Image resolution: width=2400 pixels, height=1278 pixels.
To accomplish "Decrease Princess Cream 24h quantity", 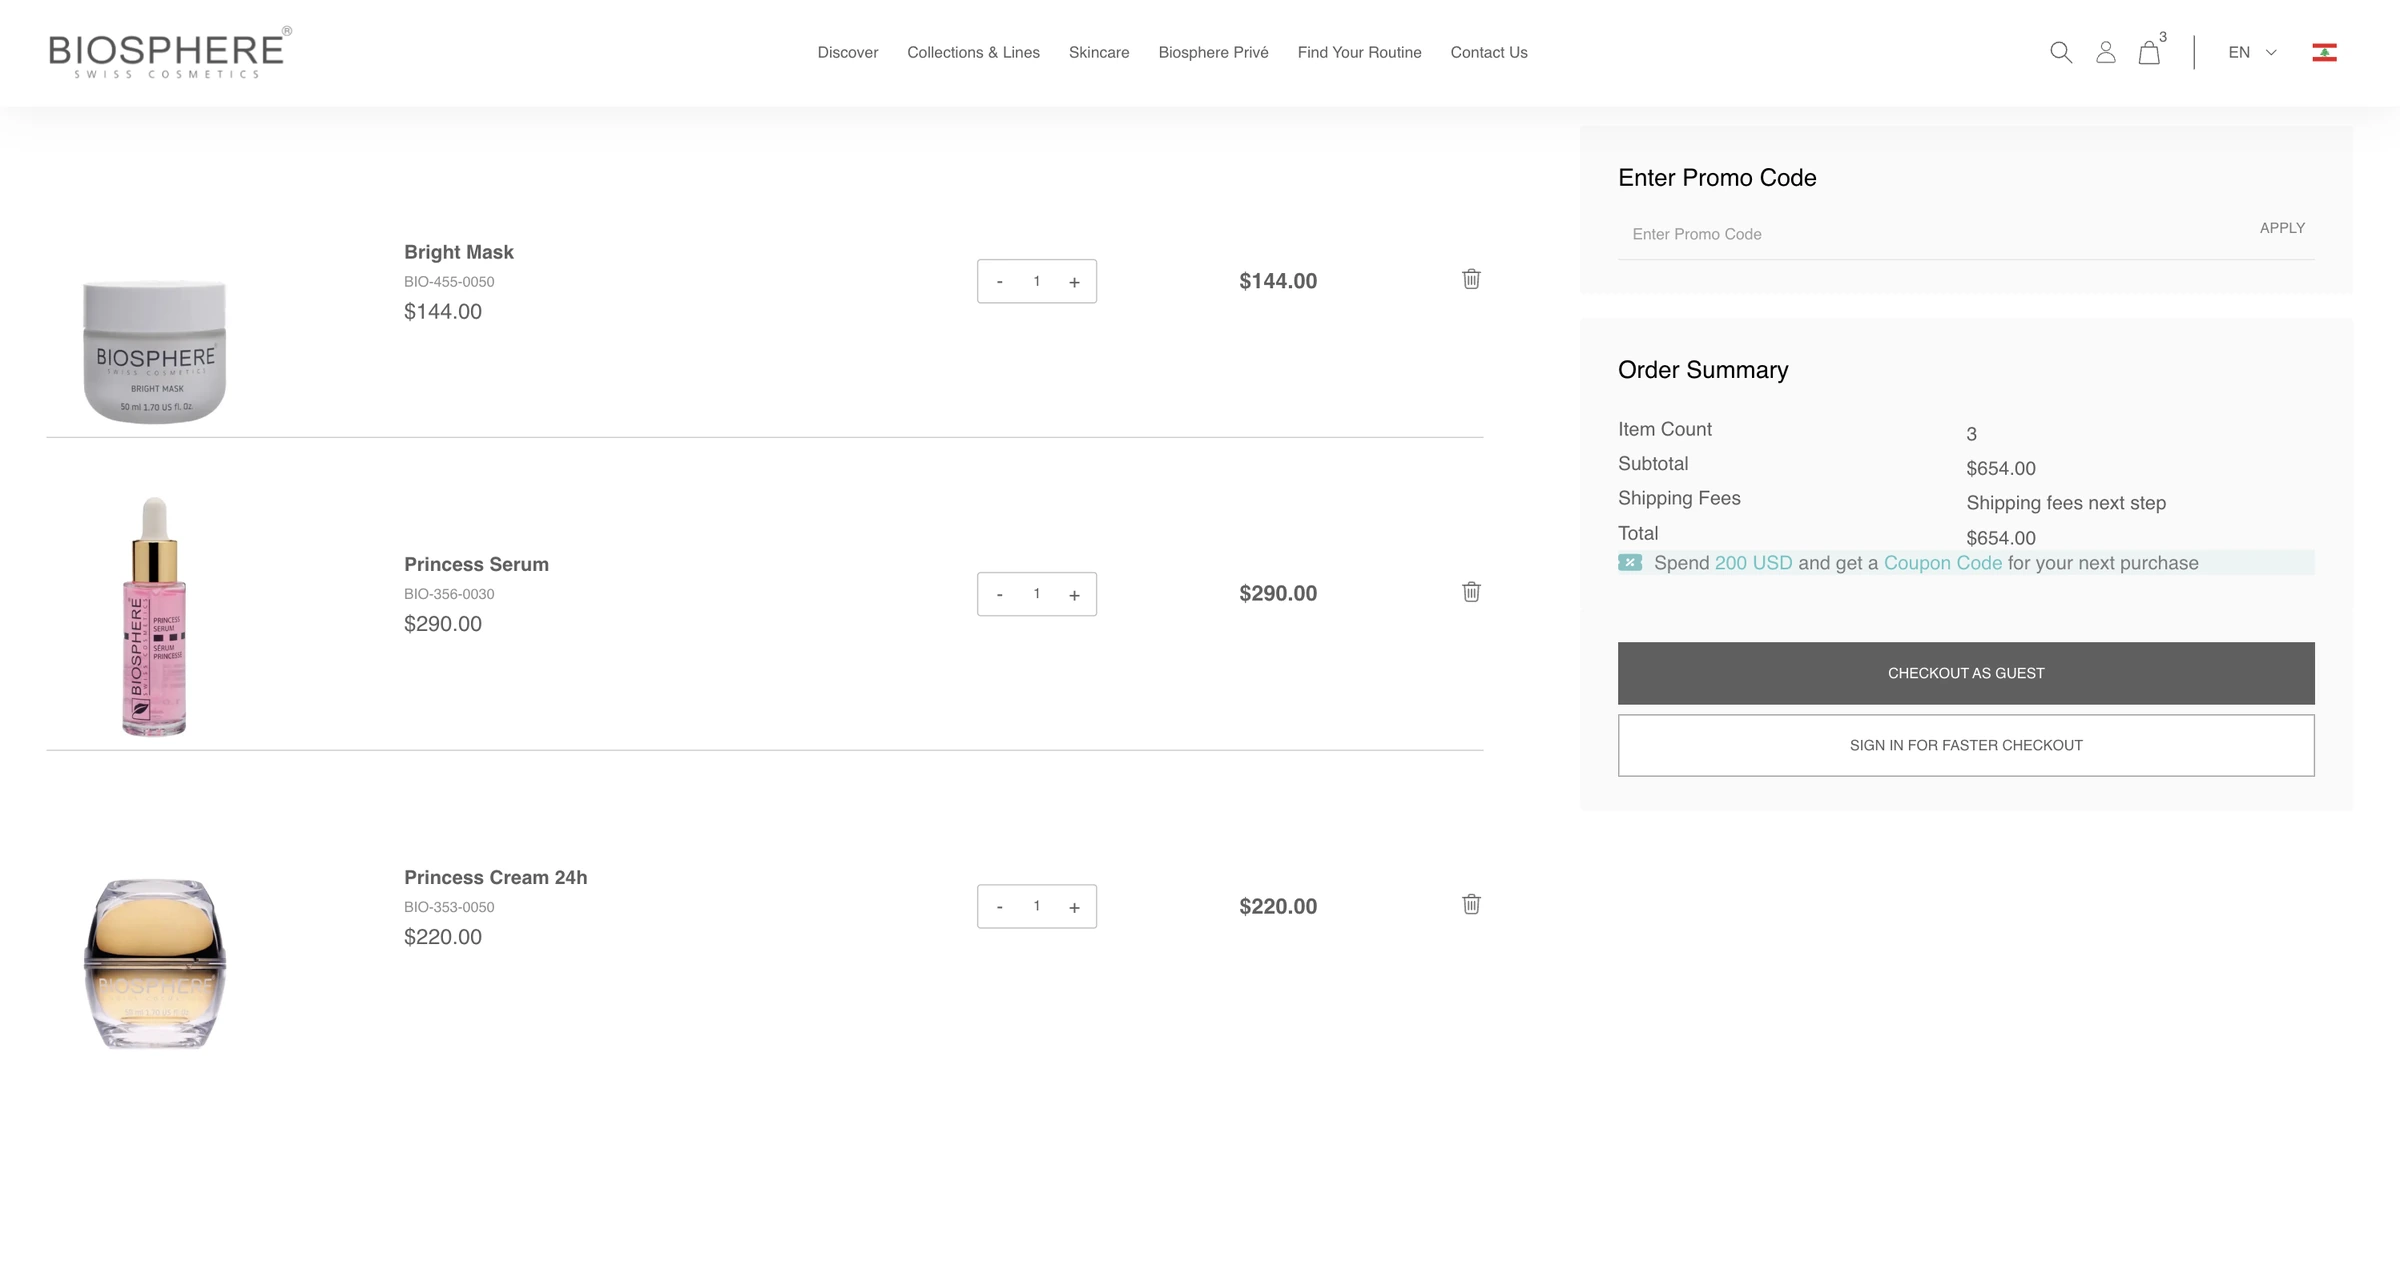I will pos(999,907).
